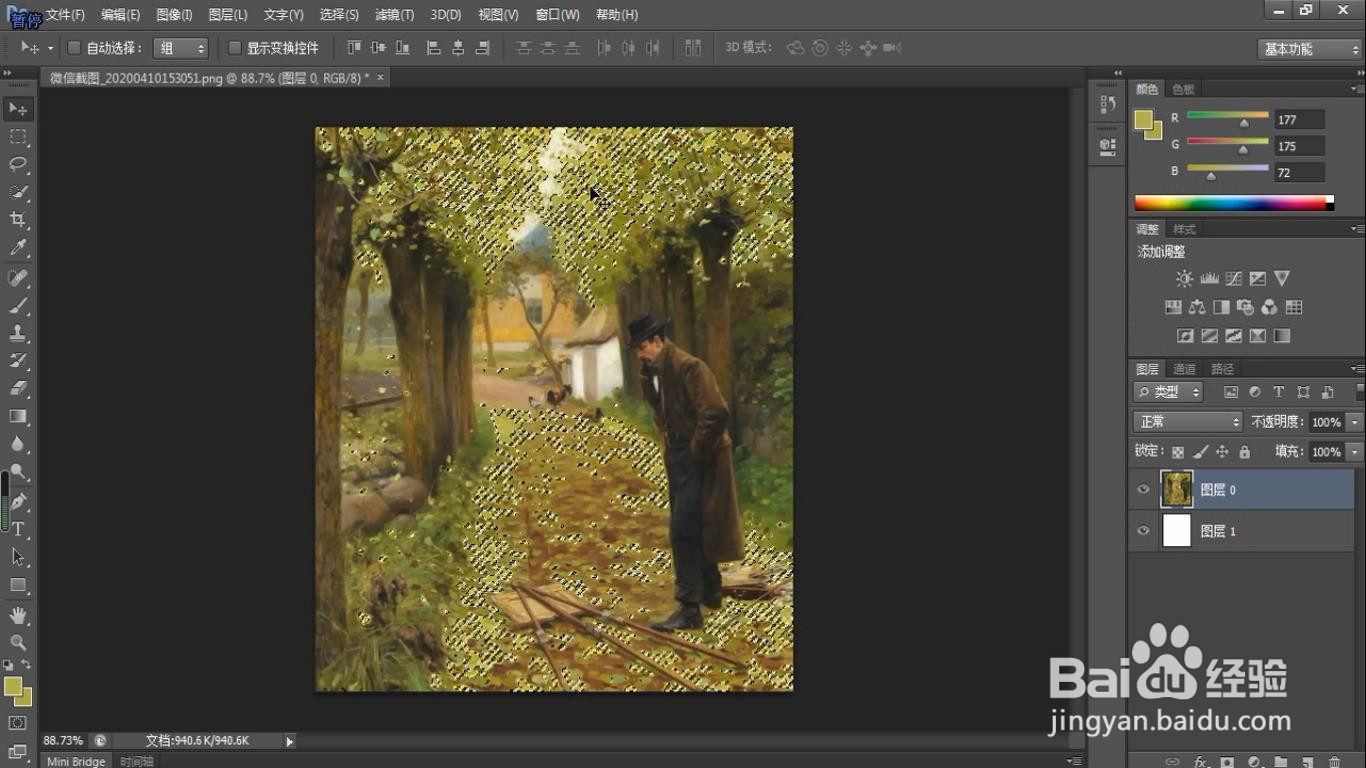
Task: Click the foreground color swatch in toolbox
Action: pyautogui.click(x=13, y=686)
